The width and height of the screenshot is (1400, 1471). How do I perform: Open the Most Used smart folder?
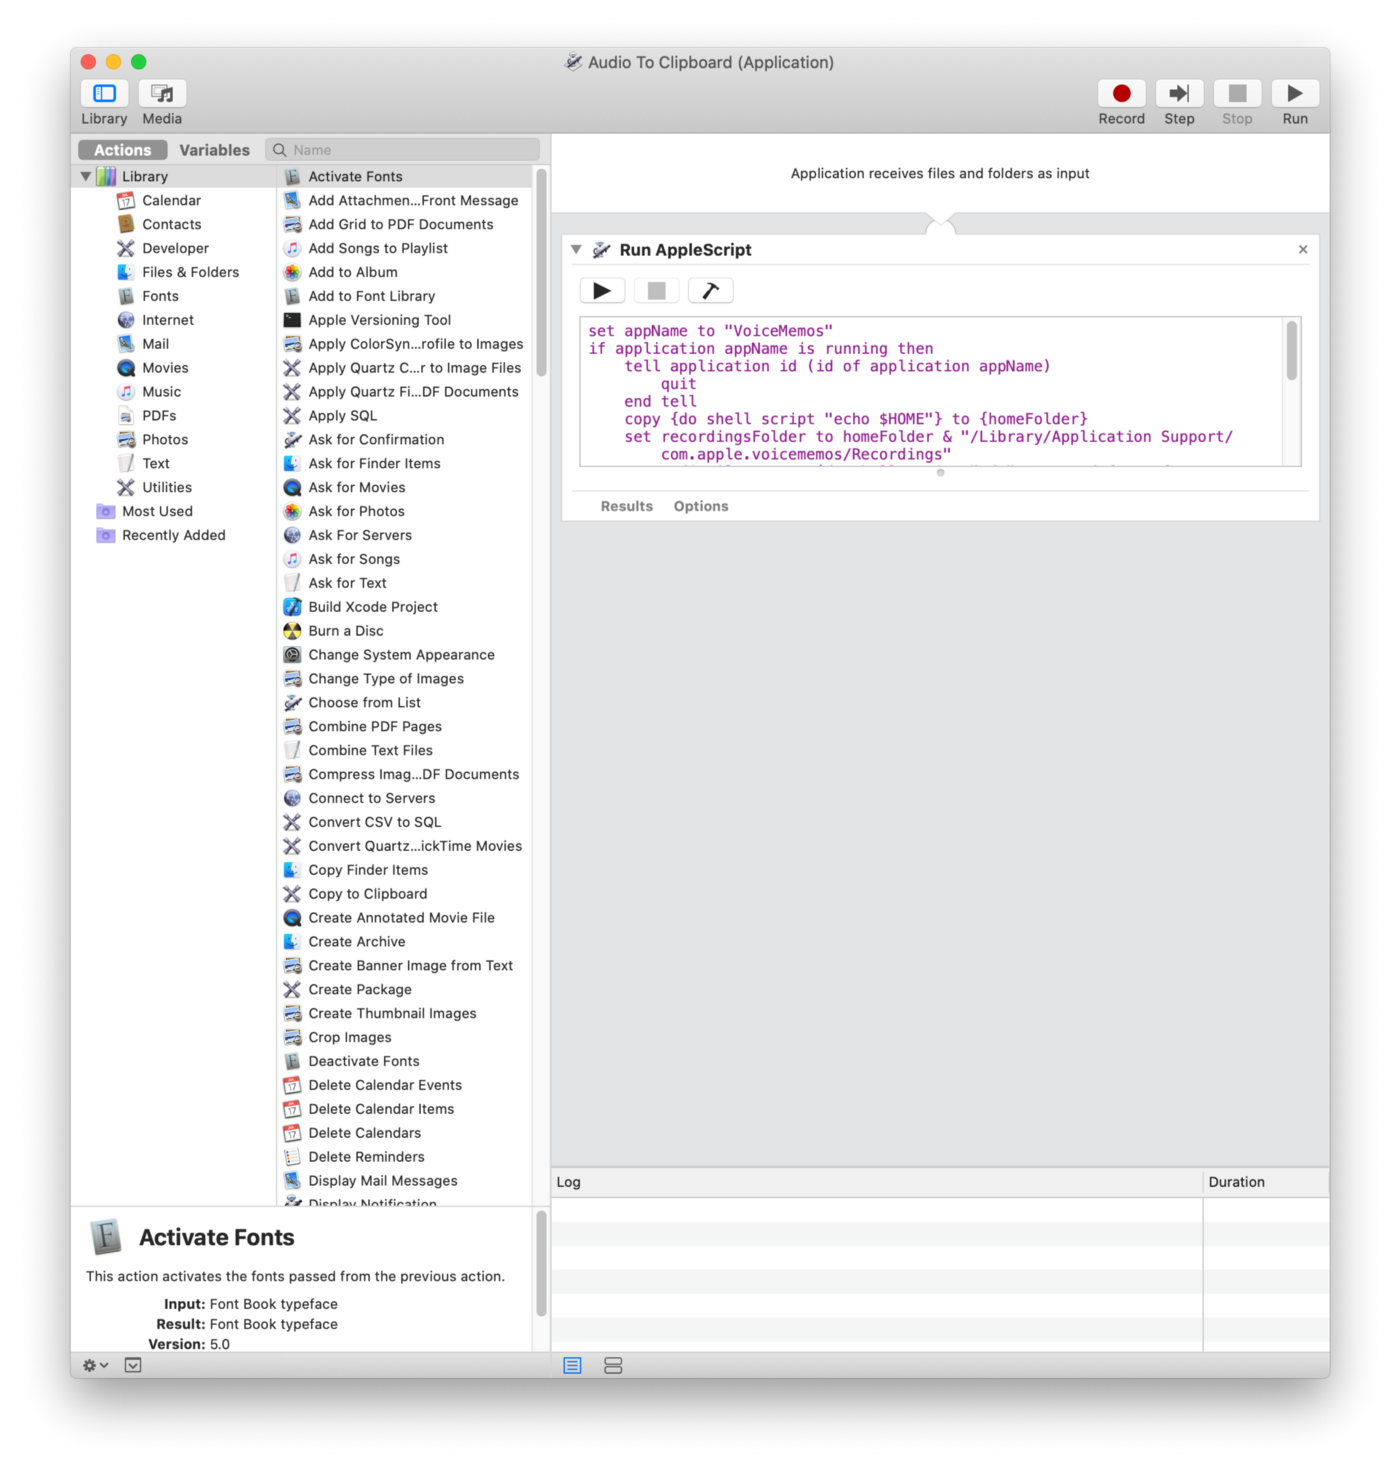157,512
